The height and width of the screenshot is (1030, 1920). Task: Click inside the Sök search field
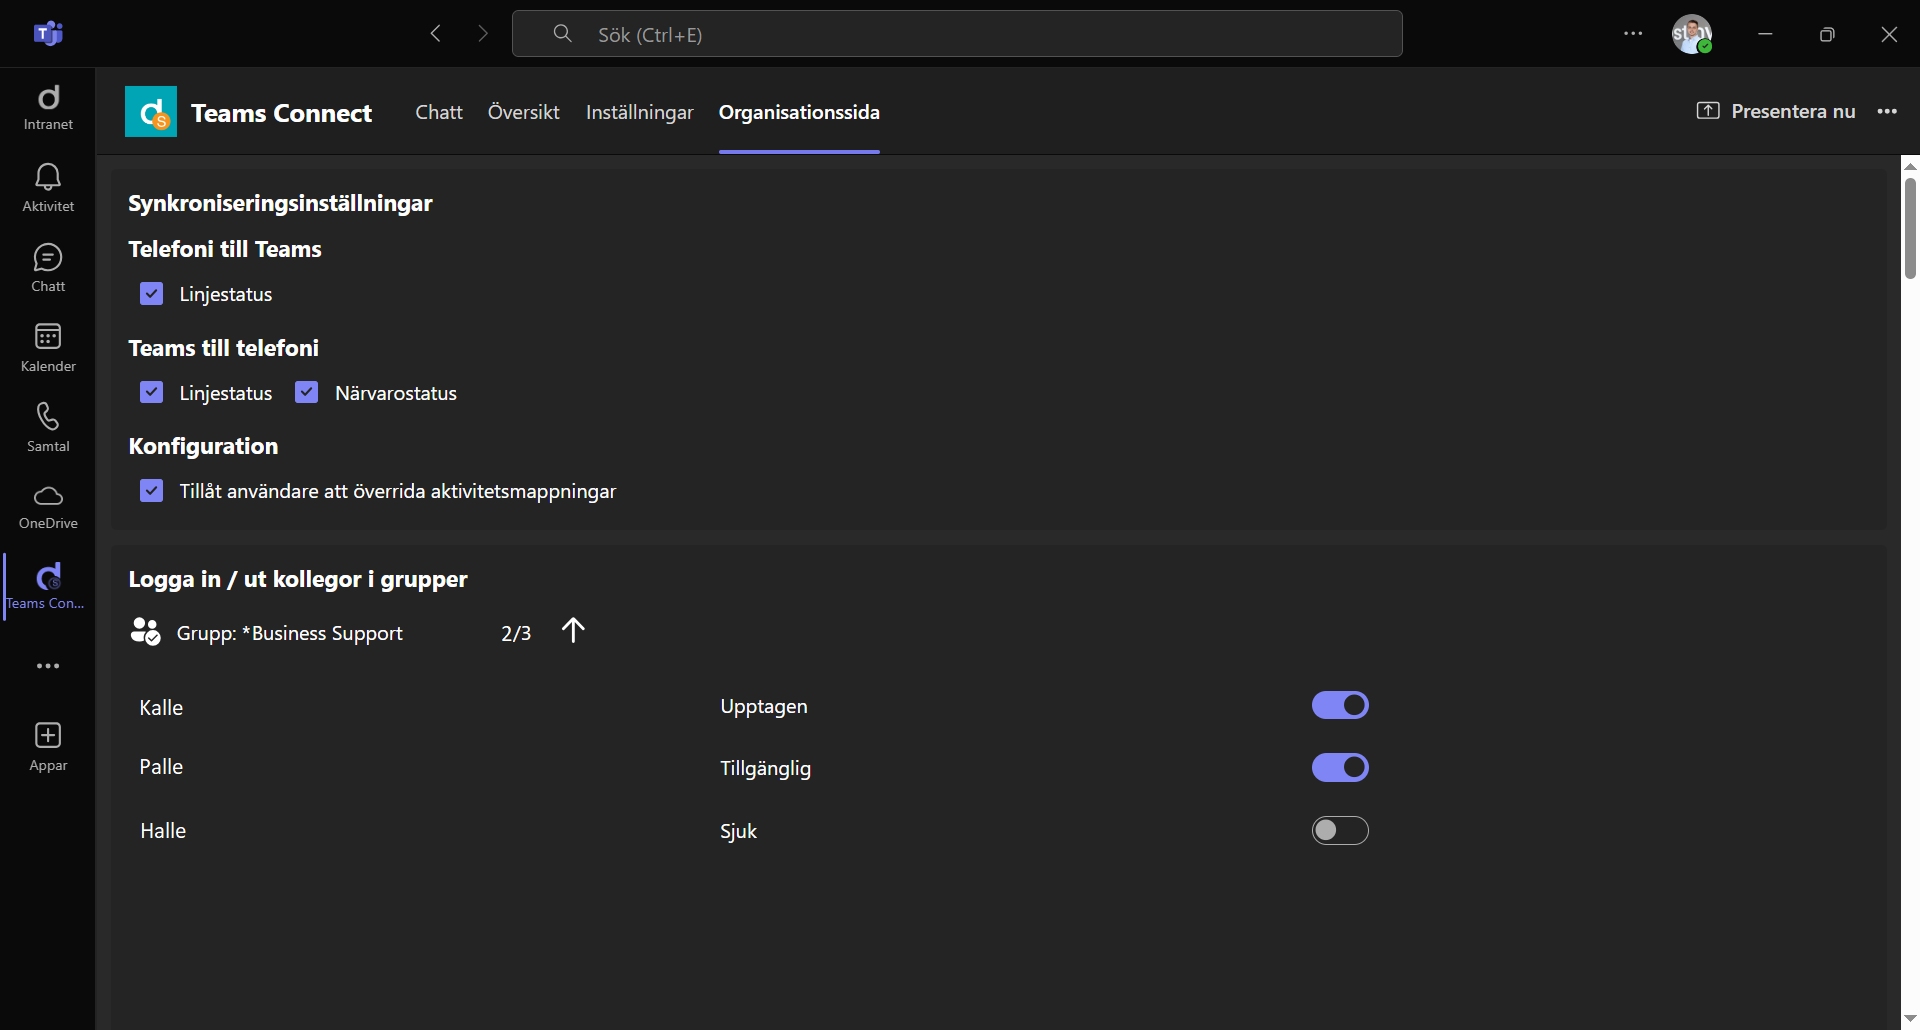956,33
